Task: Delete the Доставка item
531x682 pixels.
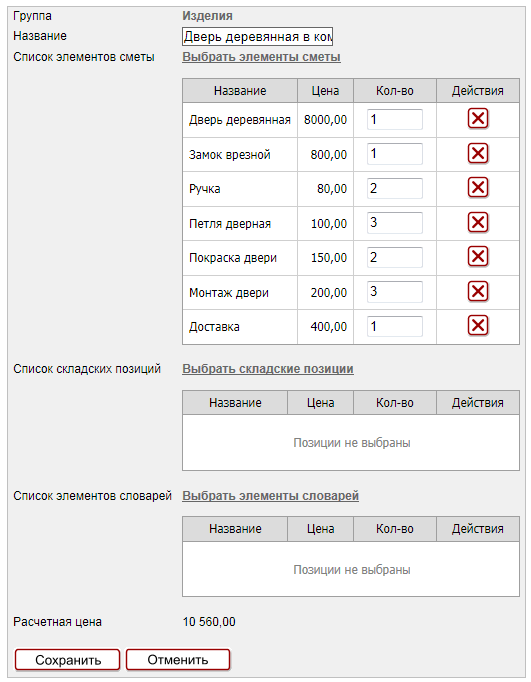Action: 478,326
